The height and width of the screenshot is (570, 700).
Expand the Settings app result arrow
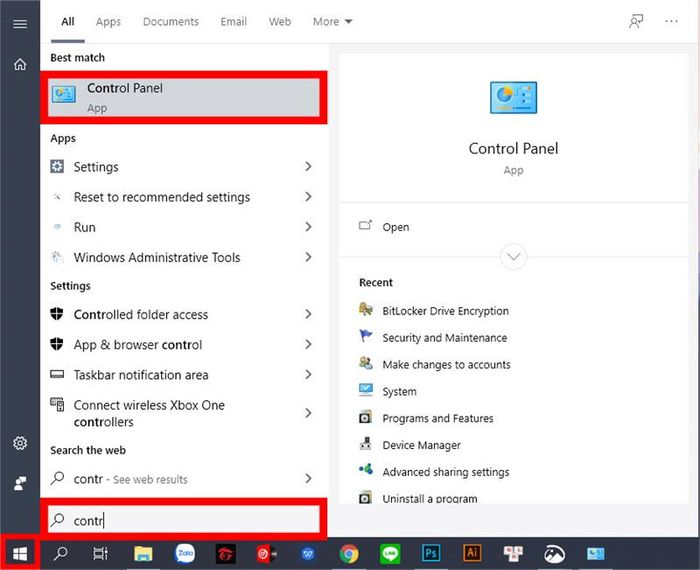click(x=308, y=167)
